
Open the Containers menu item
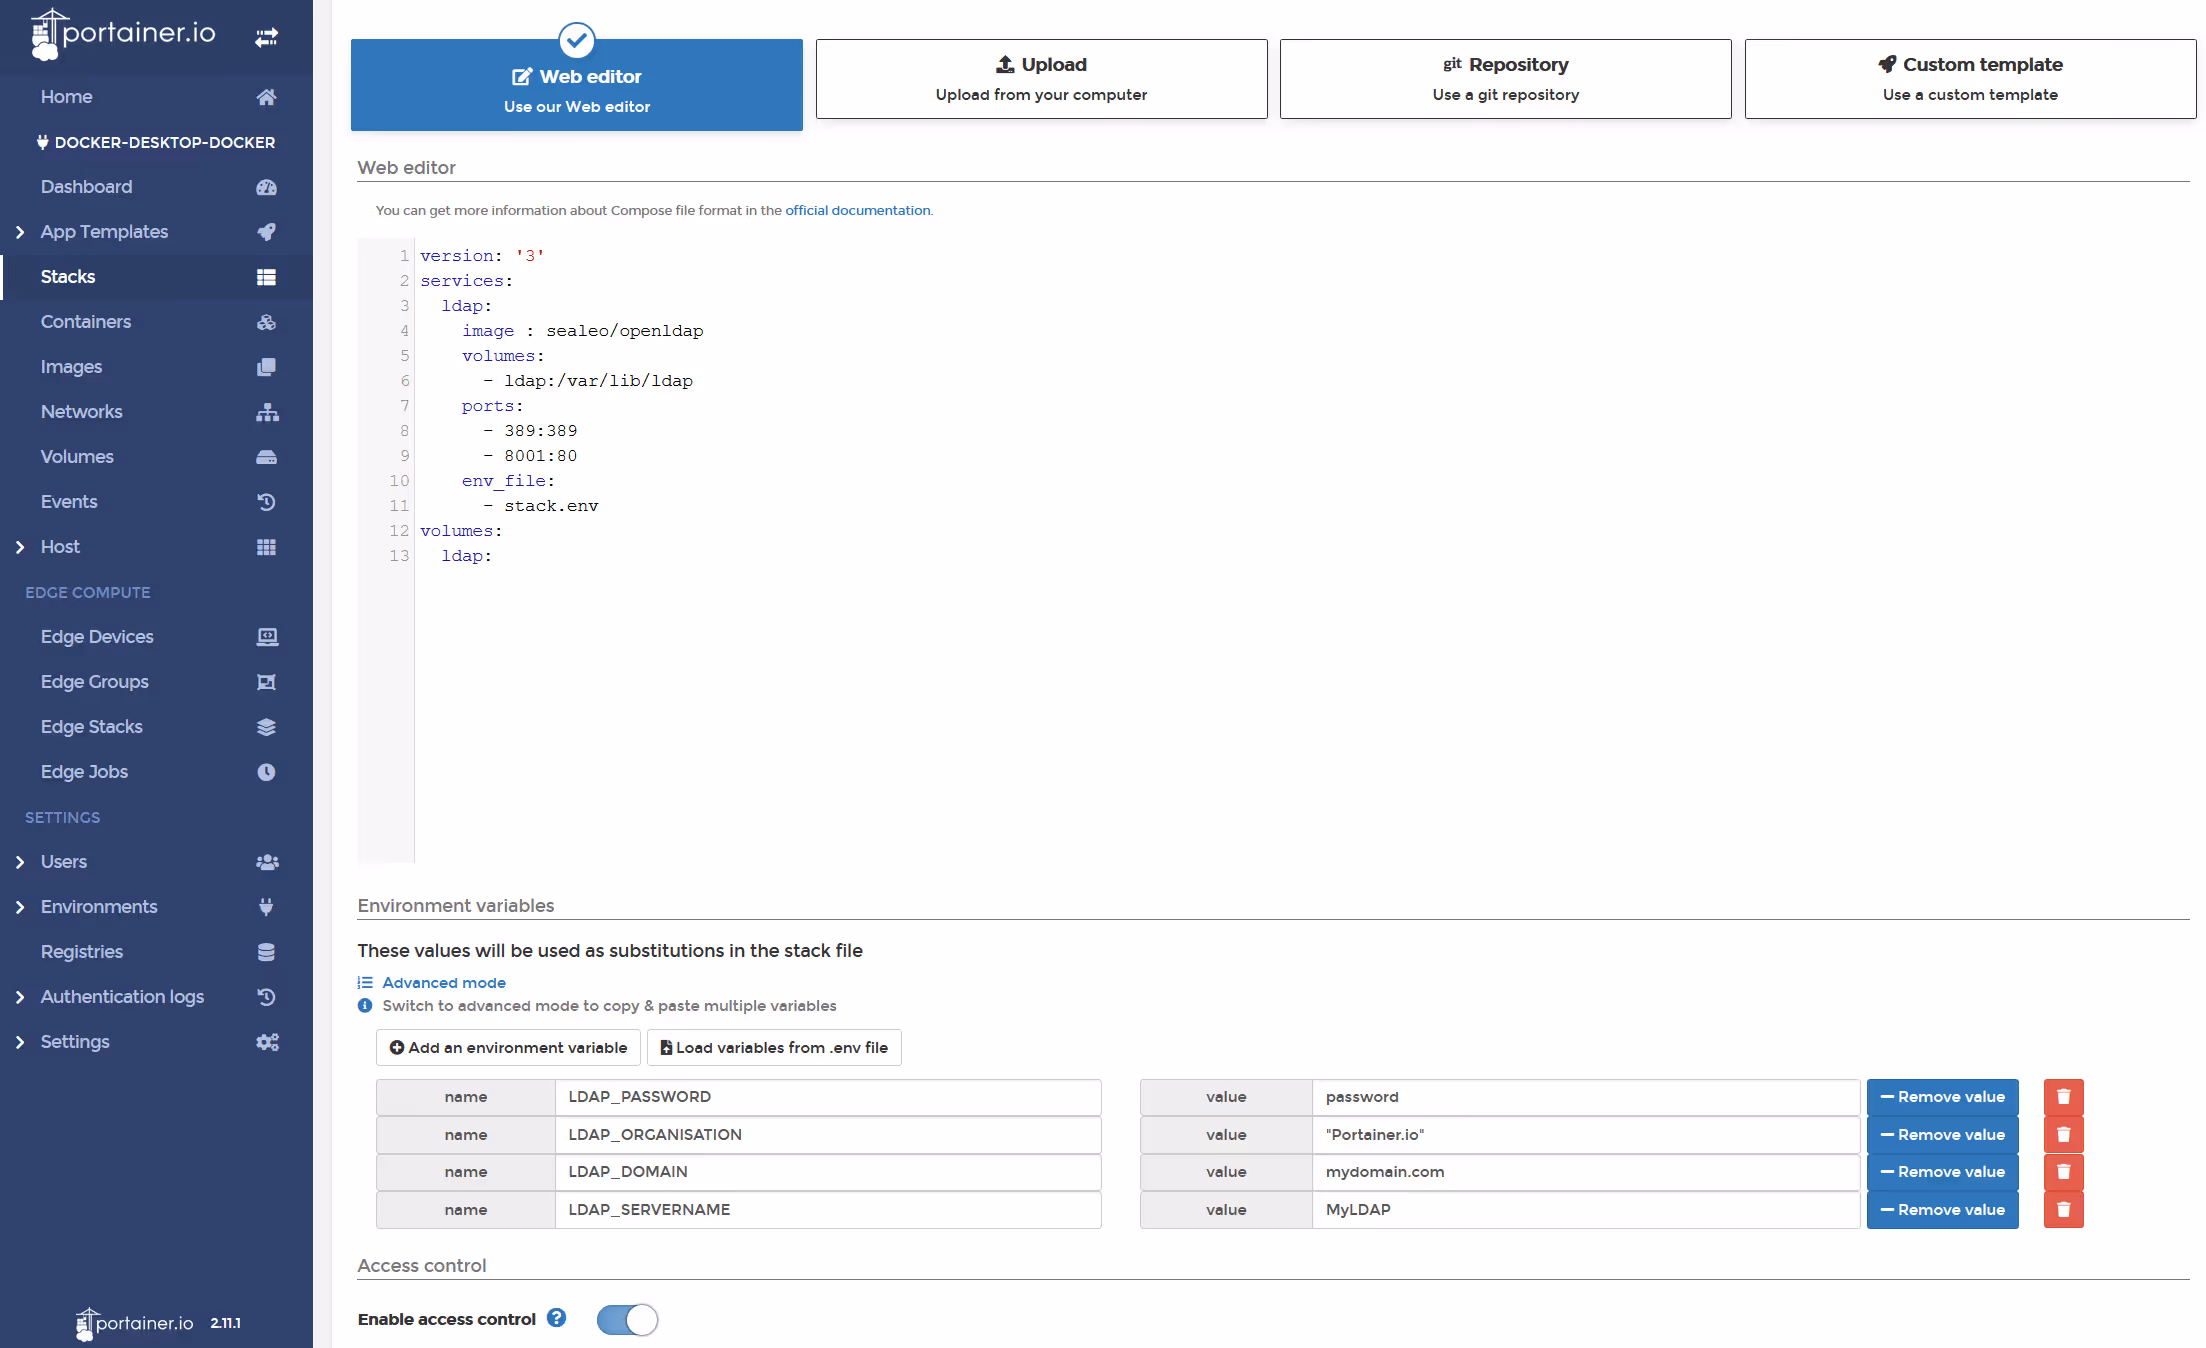coord(156,322)
